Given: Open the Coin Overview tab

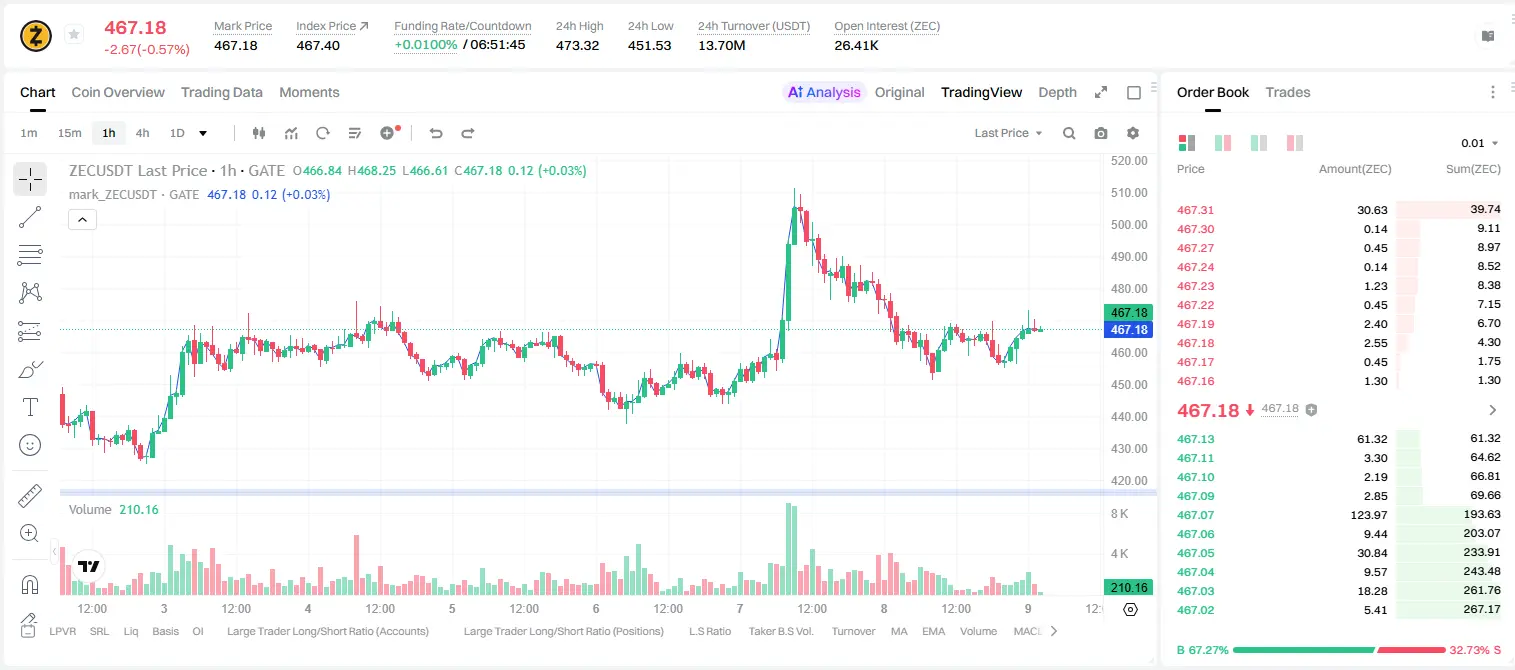Looking at the screenshot, I should tap(118, 92).
